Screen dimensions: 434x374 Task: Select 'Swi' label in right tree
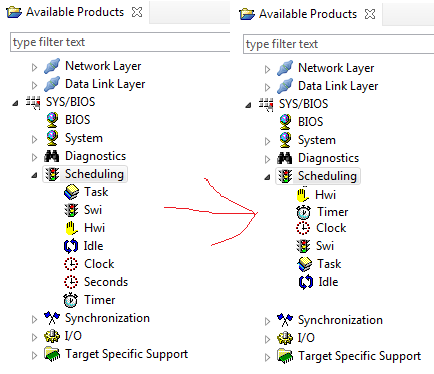[325, 246]
